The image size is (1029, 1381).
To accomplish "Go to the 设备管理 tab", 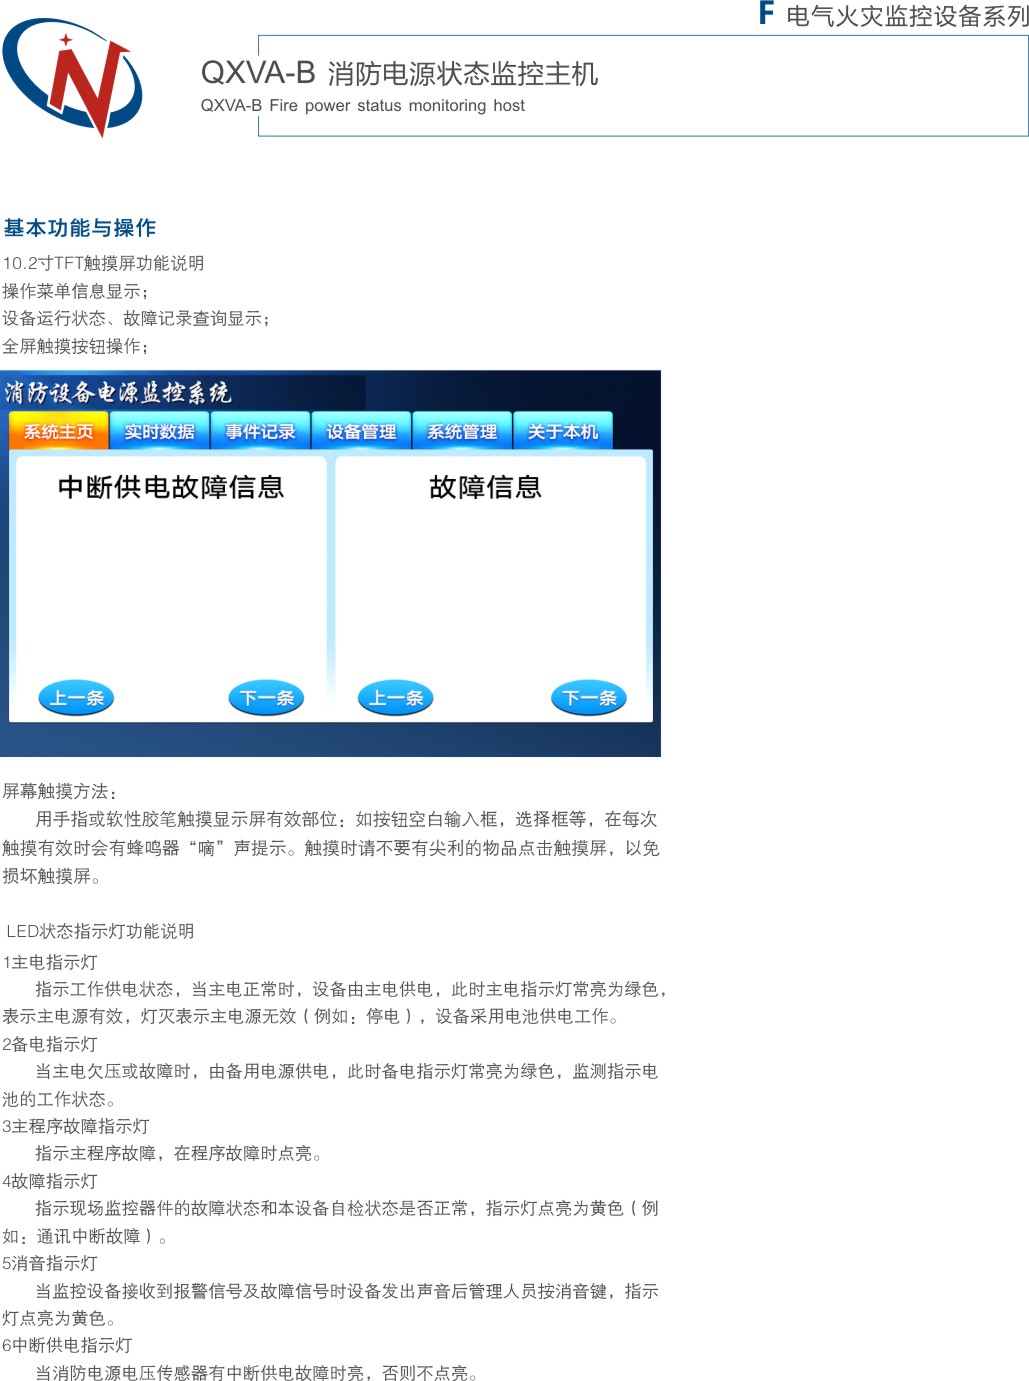I will coord(361,431).
